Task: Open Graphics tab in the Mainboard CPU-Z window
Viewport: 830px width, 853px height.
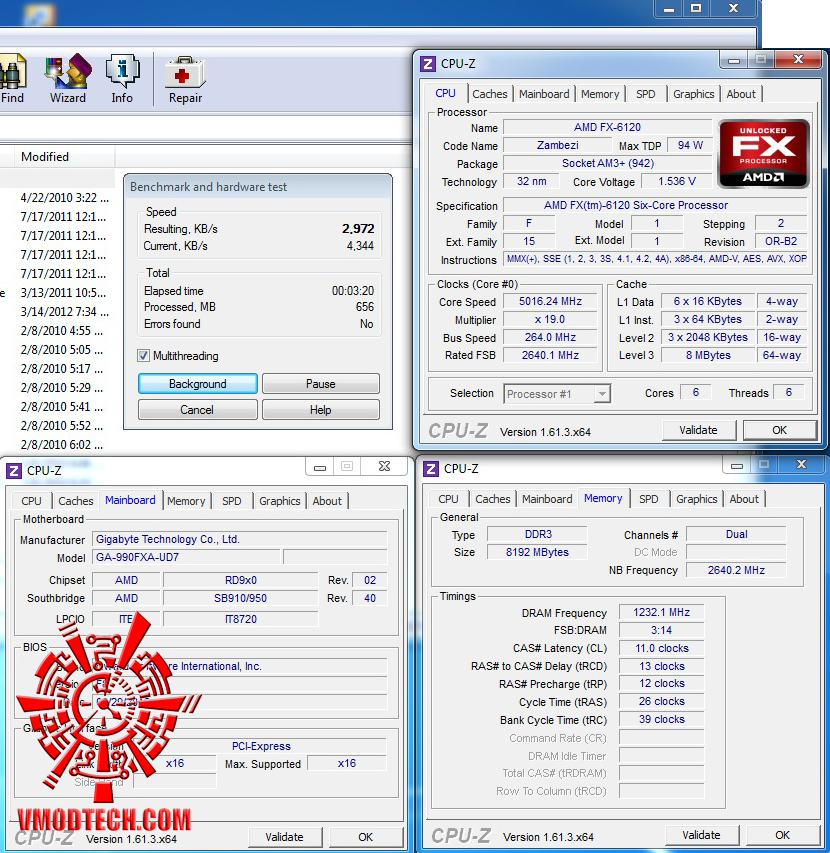Action: tap(280, 501)
